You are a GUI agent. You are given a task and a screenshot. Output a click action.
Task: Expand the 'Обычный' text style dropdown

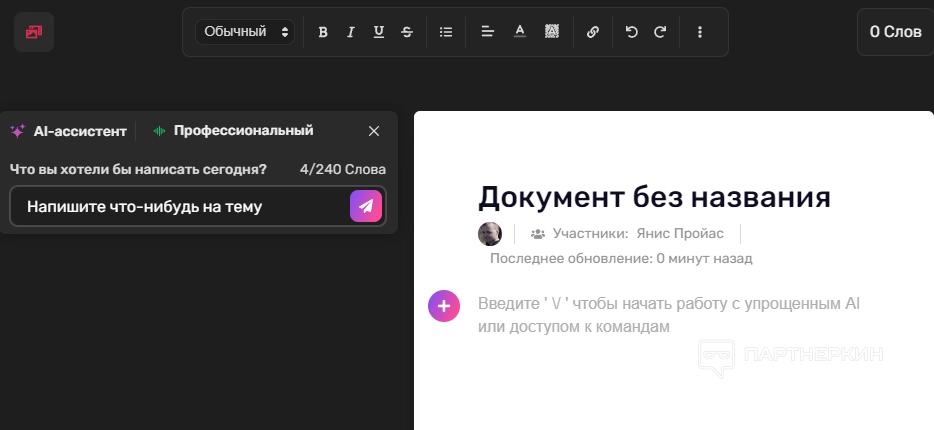(246, 32)
